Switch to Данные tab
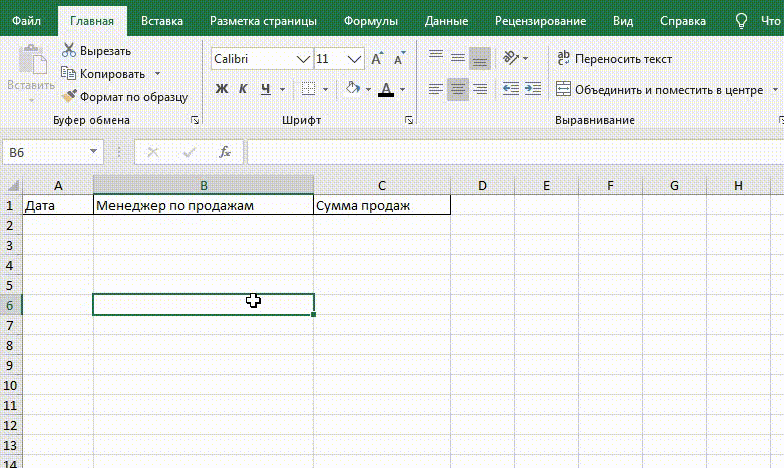The image size is (784, 468). coord(446,21)
